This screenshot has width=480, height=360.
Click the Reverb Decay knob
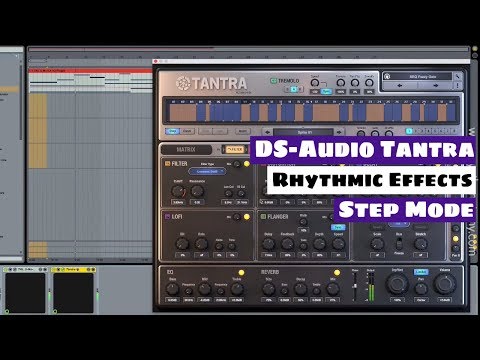coord(300,289)
